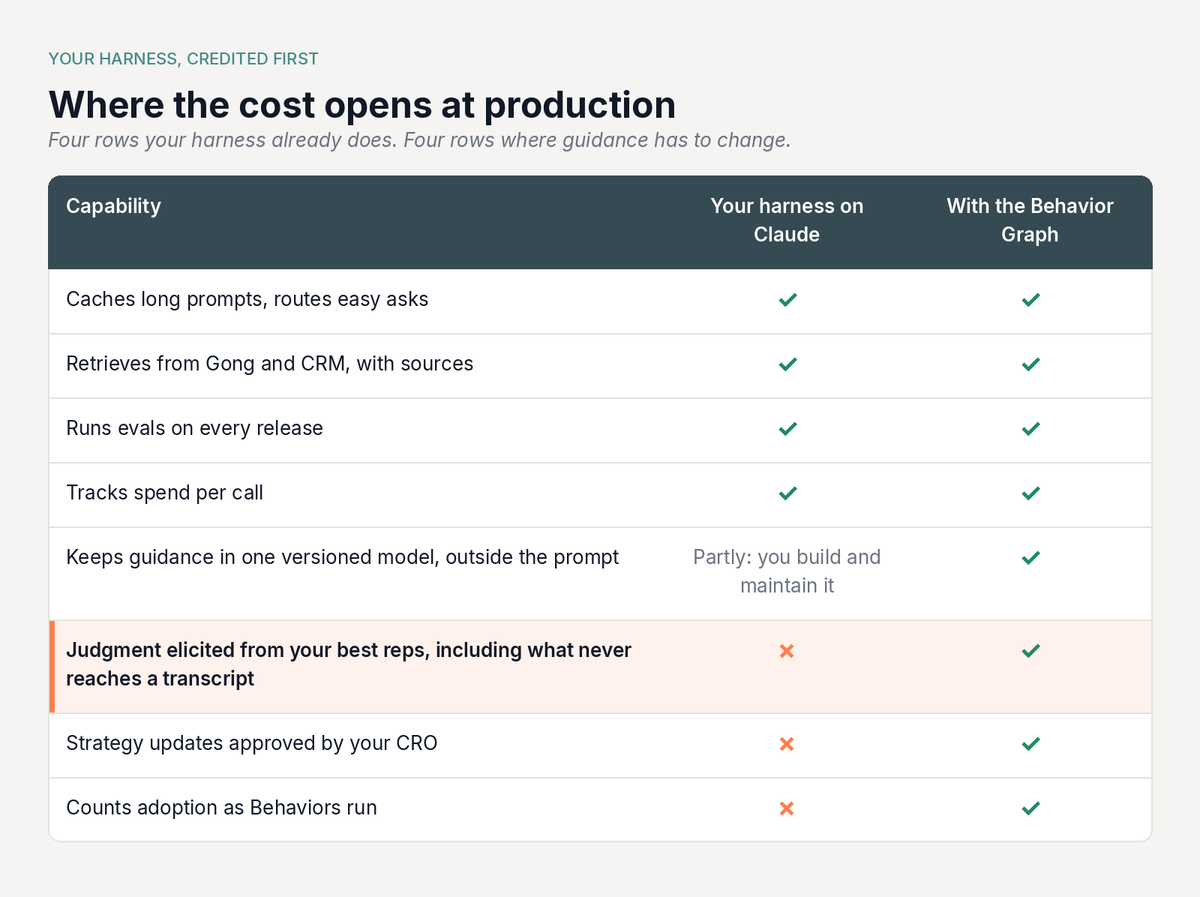This screenshot has width=1200, height=897.
Task: Click "Caches long prompts, routes easy asks" label
Action: [x=247, y=299]
